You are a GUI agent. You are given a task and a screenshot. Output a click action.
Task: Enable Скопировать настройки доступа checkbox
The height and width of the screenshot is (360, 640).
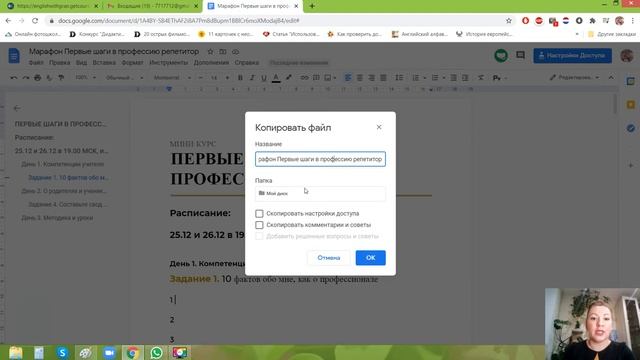click(x=259, y=213)
